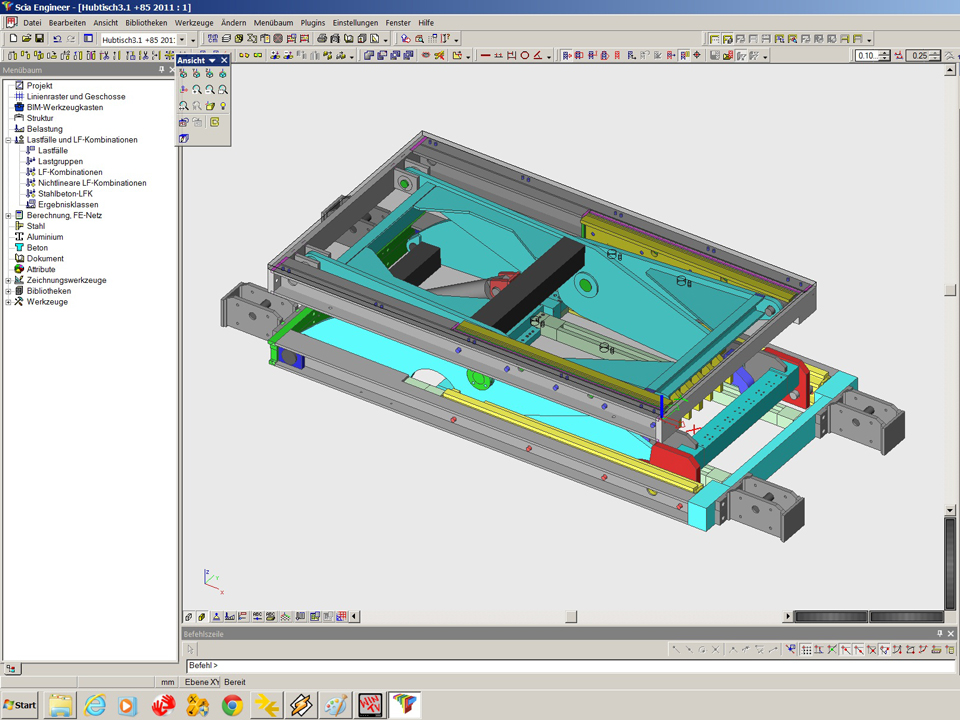Expand the Berechnung, FE-Netz tree node
960x720 pixels.
8,215
